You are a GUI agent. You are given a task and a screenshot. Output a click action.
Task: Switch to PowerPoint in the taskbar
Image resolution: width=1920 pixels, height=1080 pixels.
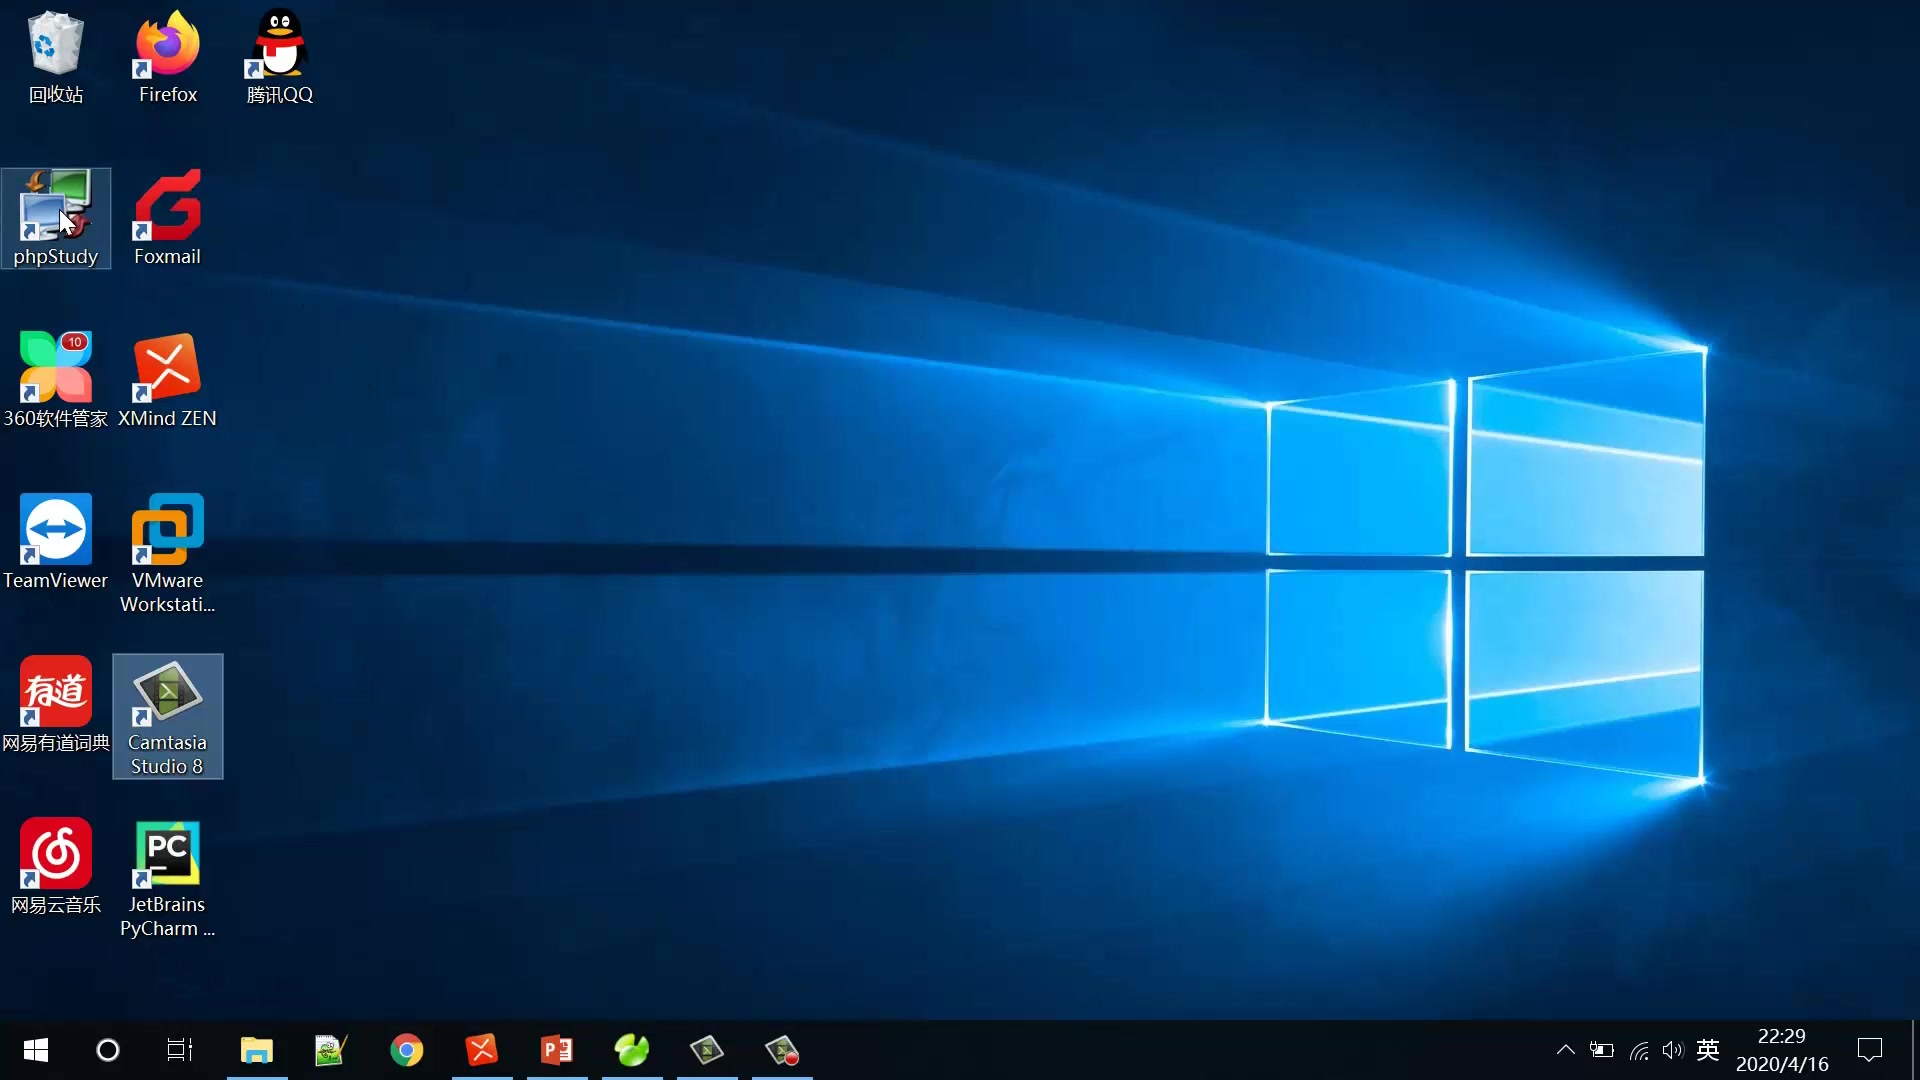point(557,1050)
